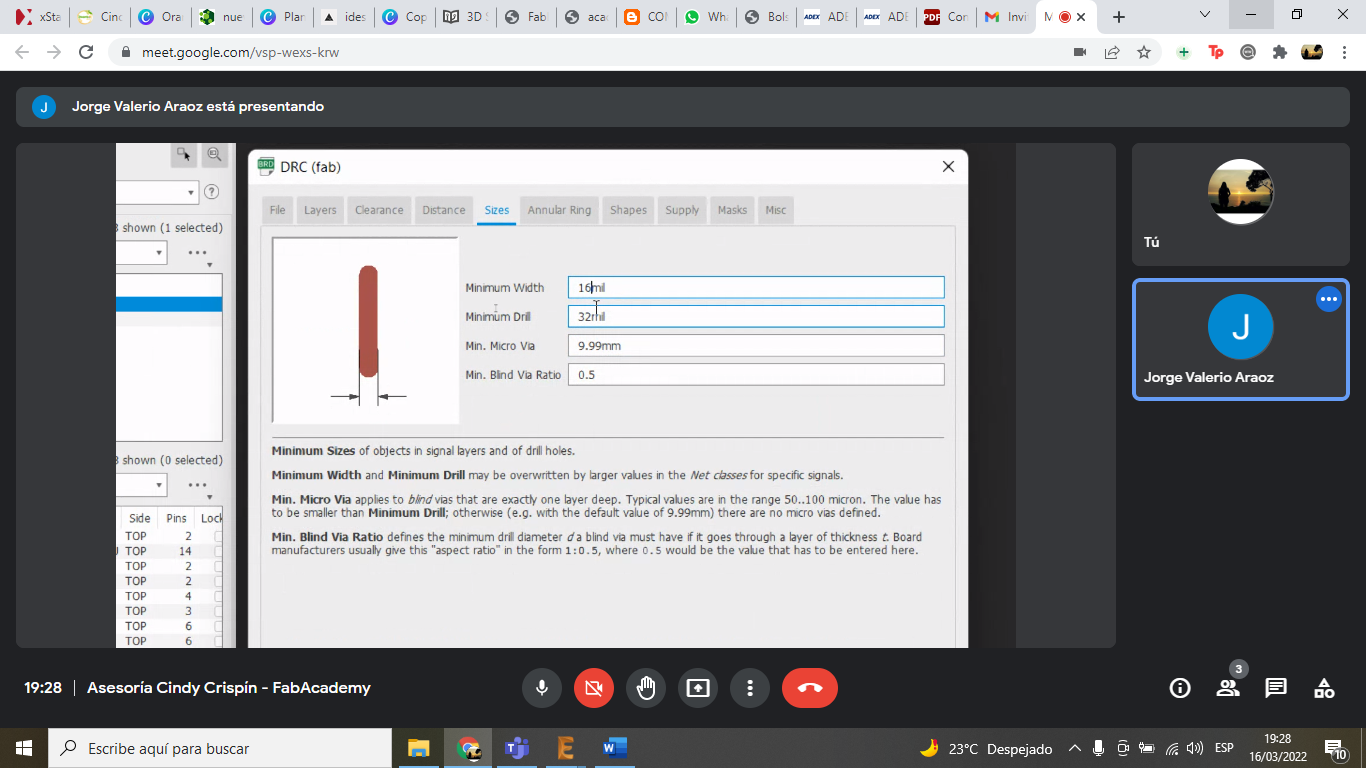Open more options on Jorge Valerio Araoz tile
Screen dimensions: 1366x768
click(1328, 299)
